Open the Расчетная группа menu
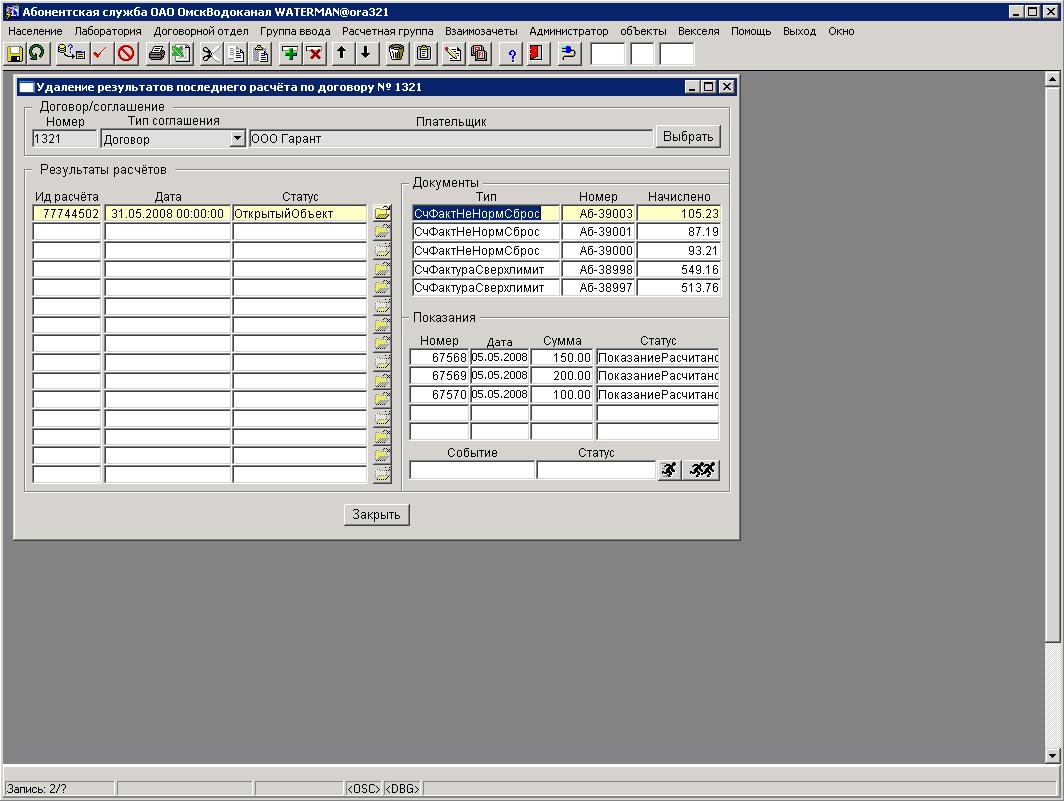 pyautogui.click(x=387, y=31)
